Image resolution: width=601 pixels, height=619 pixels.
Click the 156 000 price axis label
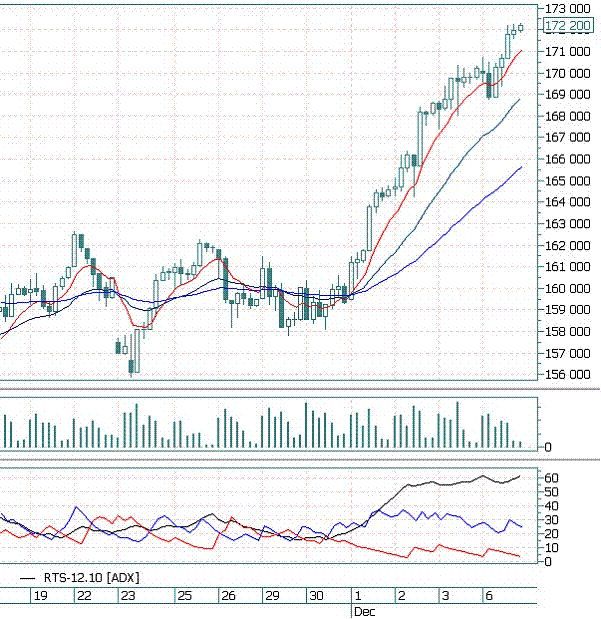(568, 374)
